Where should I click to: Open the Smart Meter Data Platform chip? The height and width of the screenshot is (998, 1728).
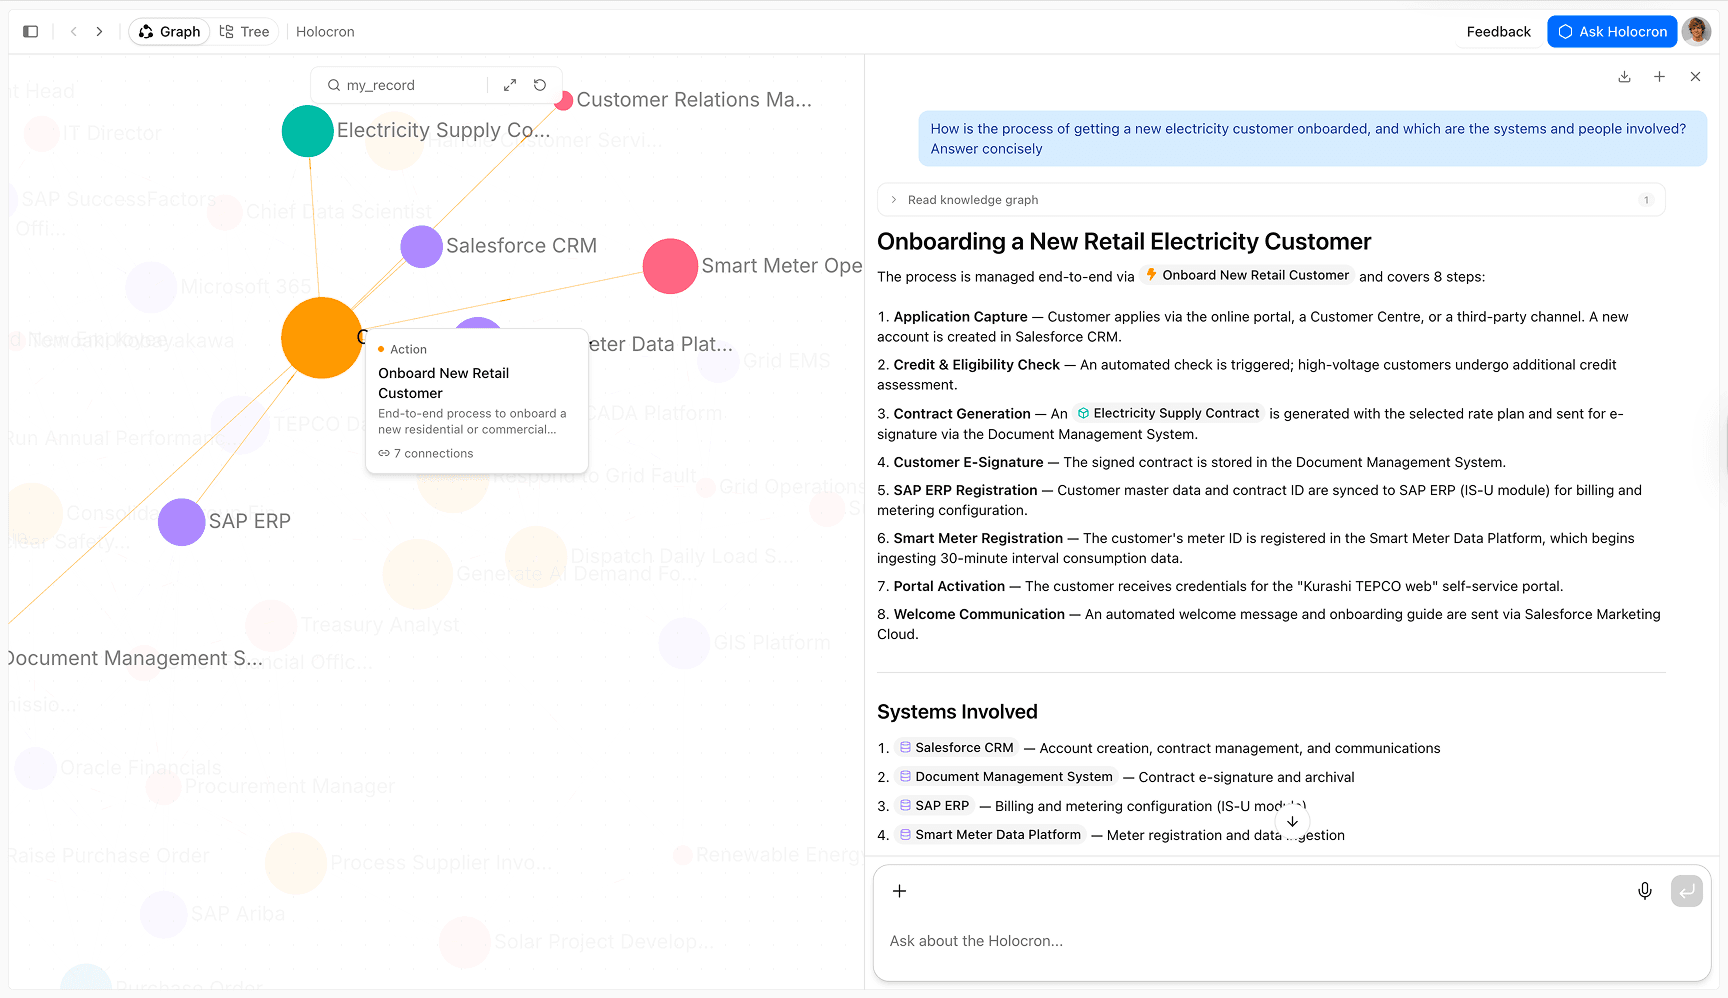[x=990, y=835]
